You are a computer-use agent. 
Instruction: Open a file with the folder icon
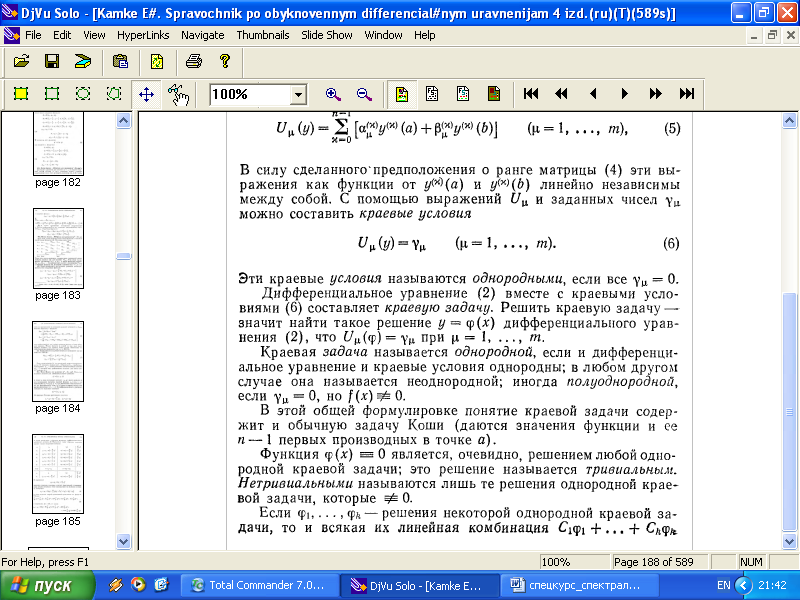21,62
